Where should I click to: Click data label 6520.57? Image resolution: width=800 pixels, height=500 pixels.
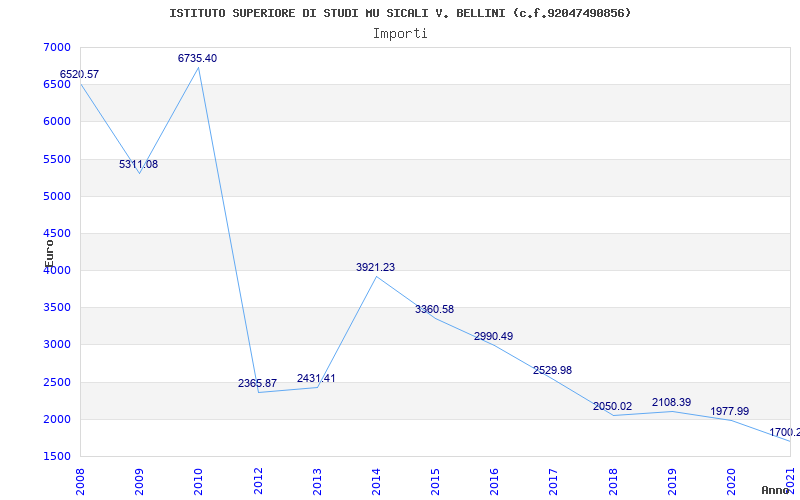(79, 74)
